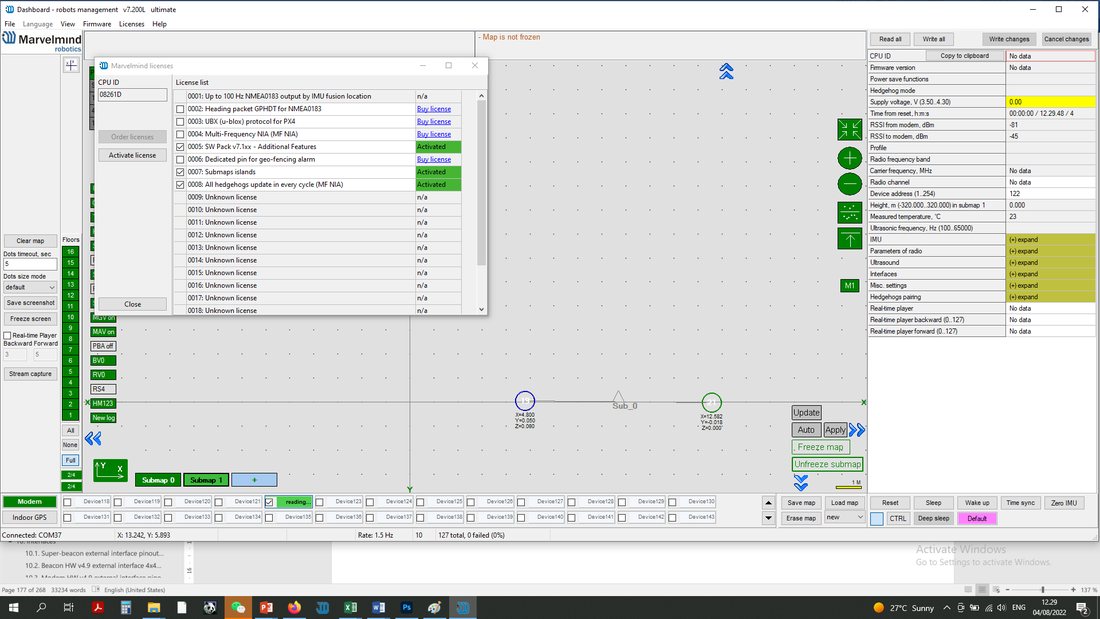Viewport: 1100px width, 619px height.
Task: Click the green zoom-out minus icon
Action: click(x=850, y=185)
